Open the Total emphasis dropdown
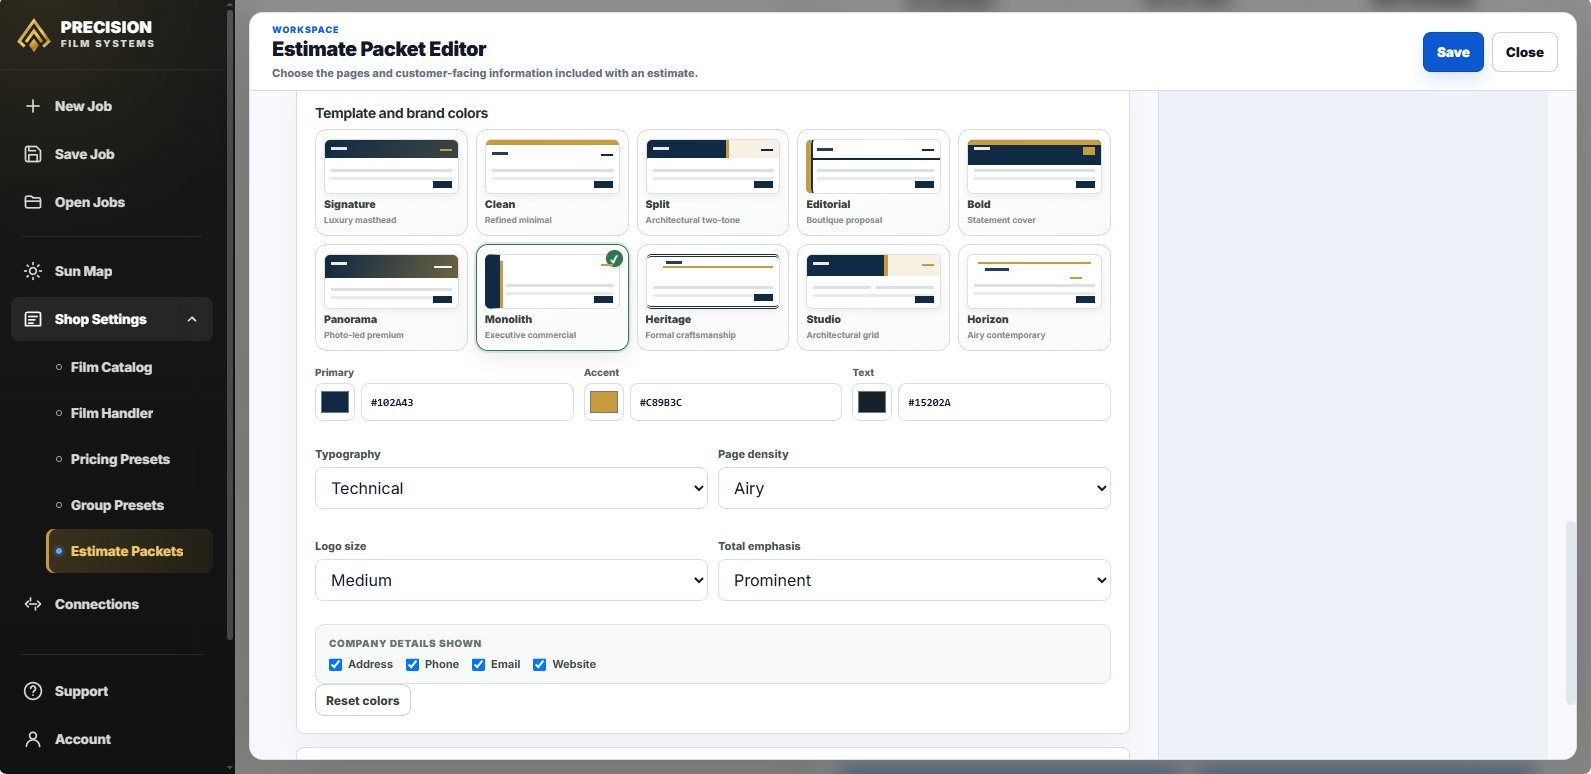The height and width of the screenshot is (774, 1591). coord(914,580)
